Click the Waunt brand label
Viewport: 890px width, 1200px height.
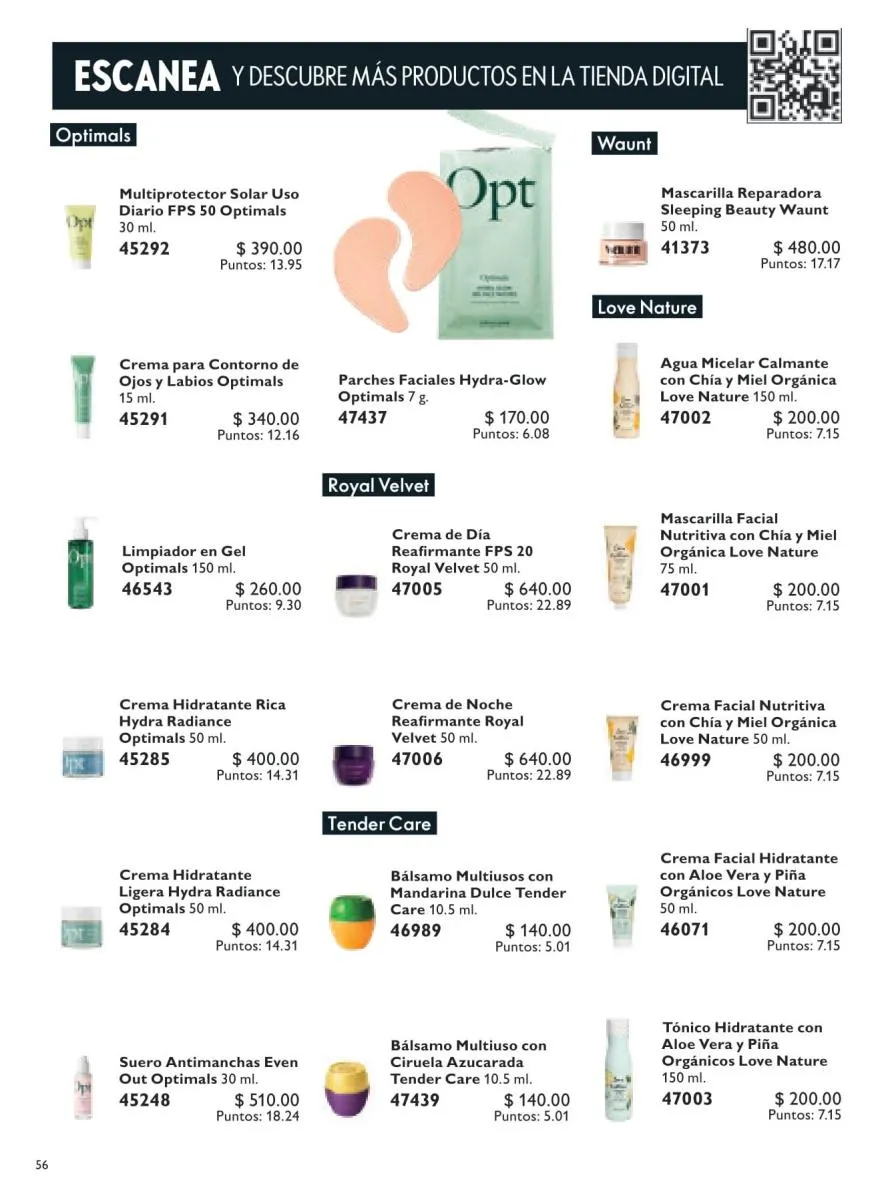pyautogui.click(x=624, y=144)
